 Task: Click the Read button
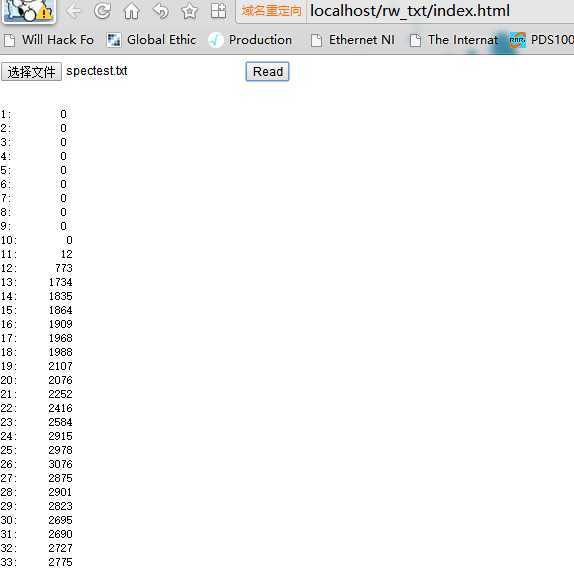click(267, 72)
